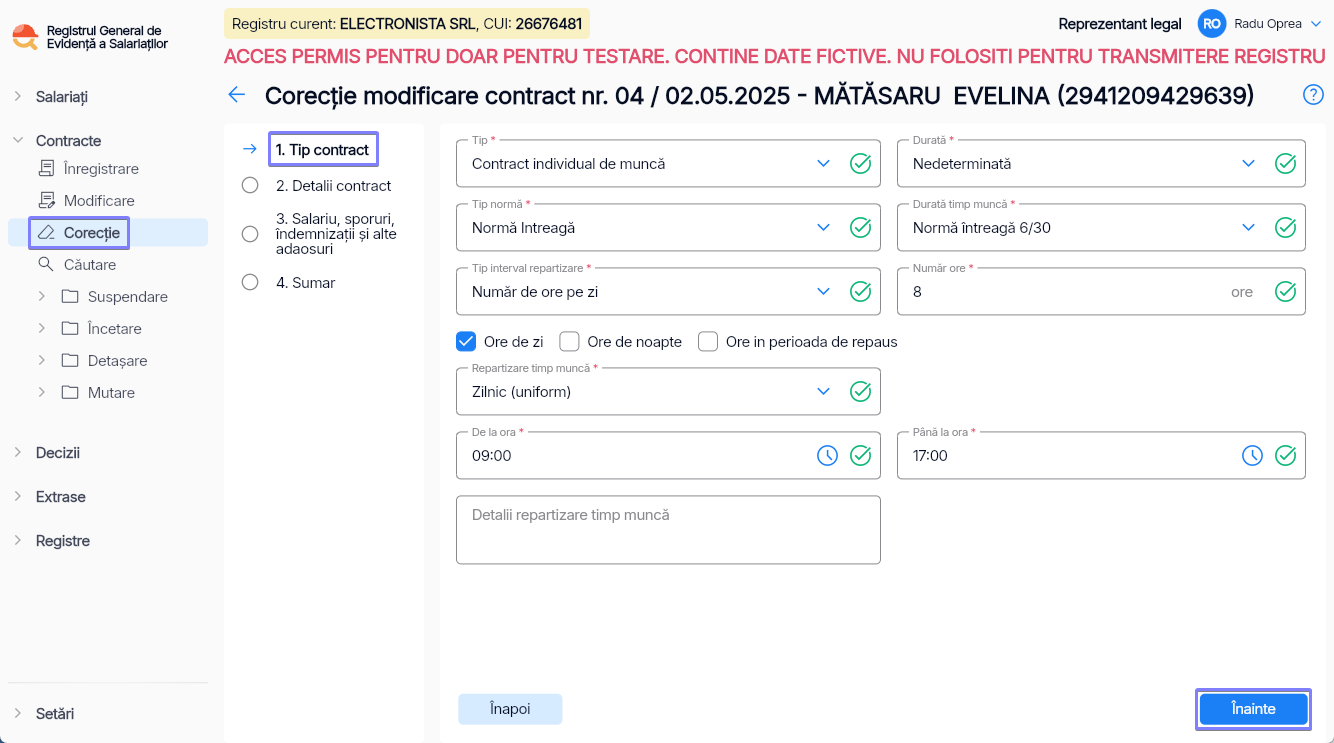Viewport: 1334px width, 743px height.
Task: Click the clock icon in Până la ora
Action: coord(1252,456)
